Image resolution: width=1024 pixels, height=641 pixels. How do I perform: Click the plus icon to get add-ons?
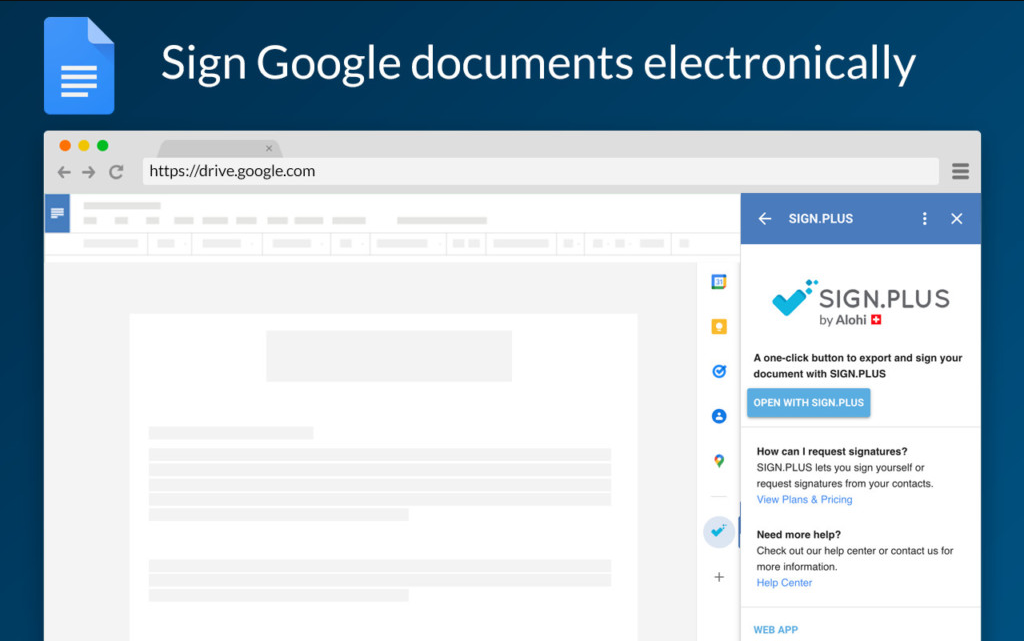(718, 577)
